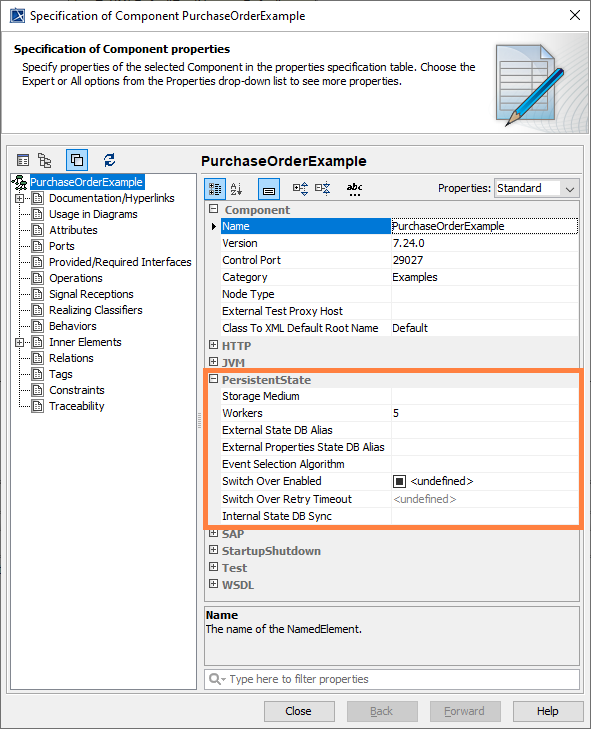Image resolution: width=591 pixels, height=729 pixels.
Task: Toggle the Switch Over Enabled checkbox
Action: coord(399,481)
